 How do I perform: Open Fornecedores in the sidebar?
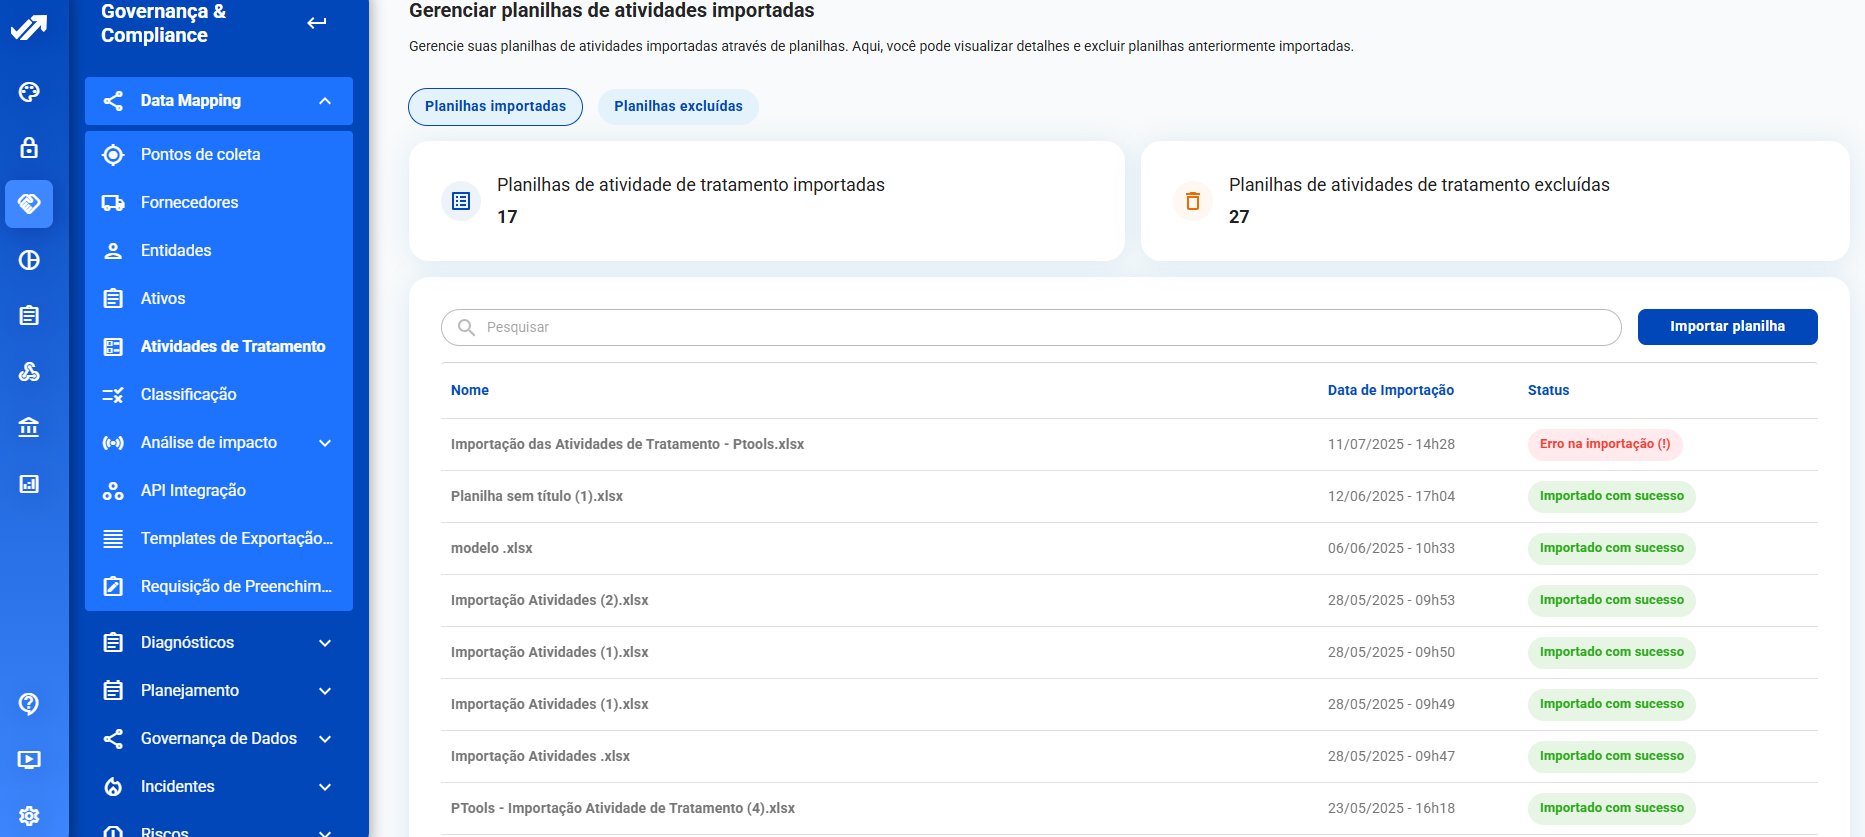[189, 203]
